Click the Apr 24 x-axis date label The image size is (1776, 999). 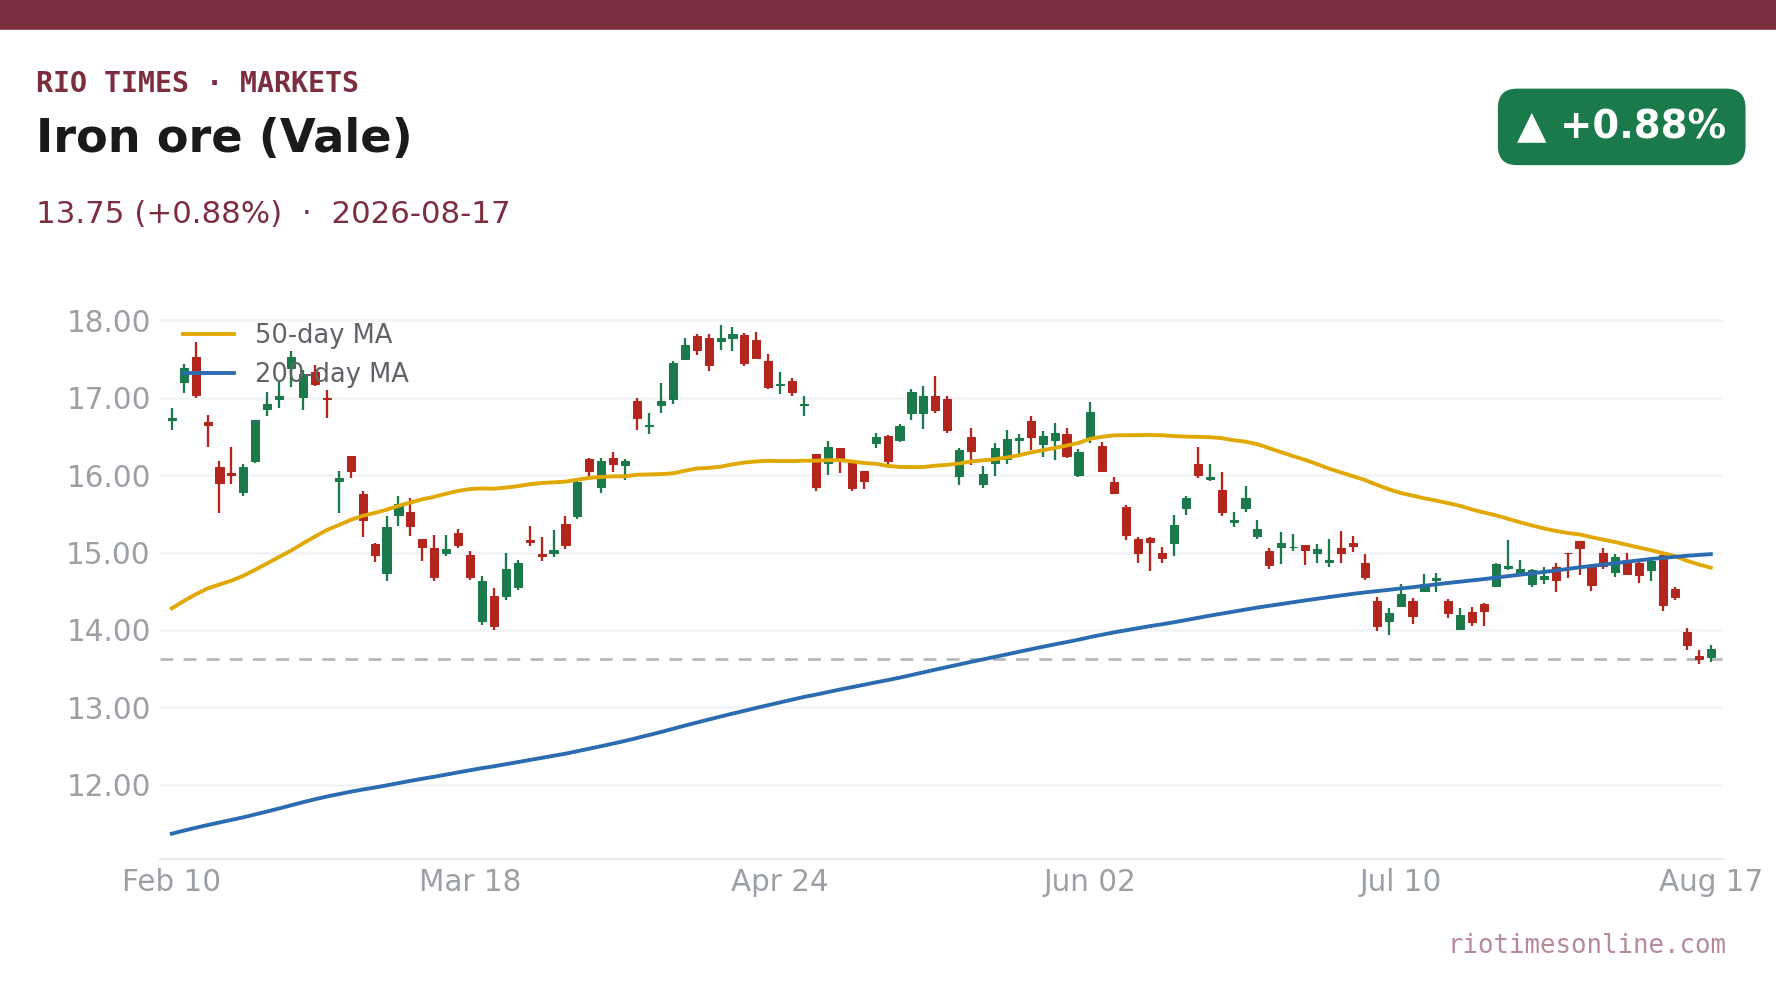(780, 882)
